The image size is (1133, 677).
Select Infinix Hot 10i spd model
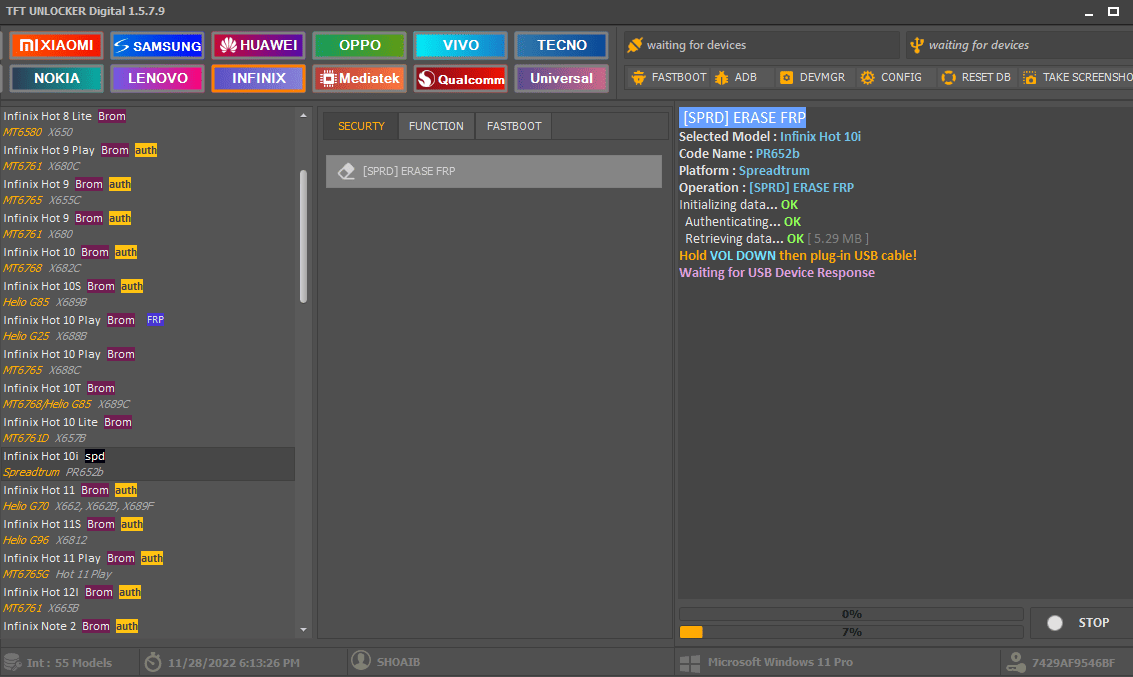tap(147, 464)
